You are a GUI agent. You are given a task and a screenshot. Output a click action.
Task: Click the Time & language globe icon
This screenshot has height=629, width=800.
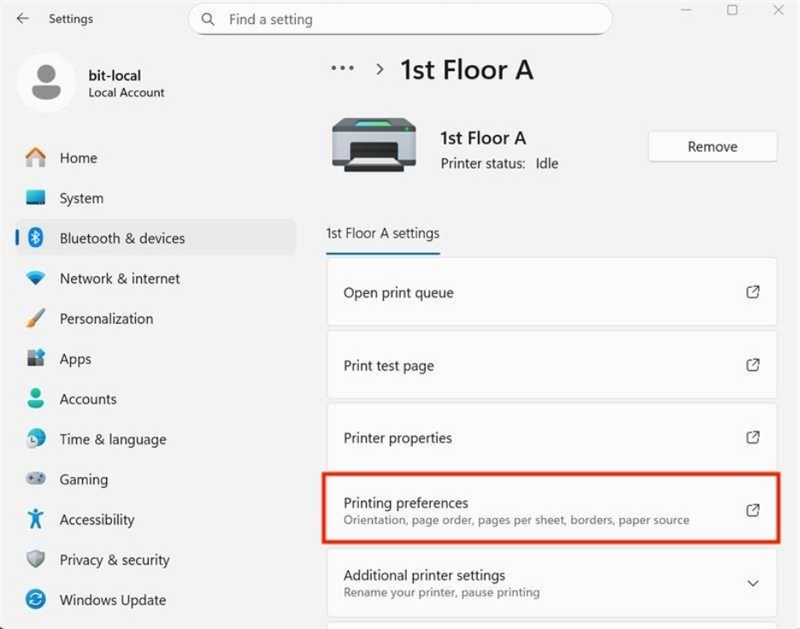[x=36, y=438]
